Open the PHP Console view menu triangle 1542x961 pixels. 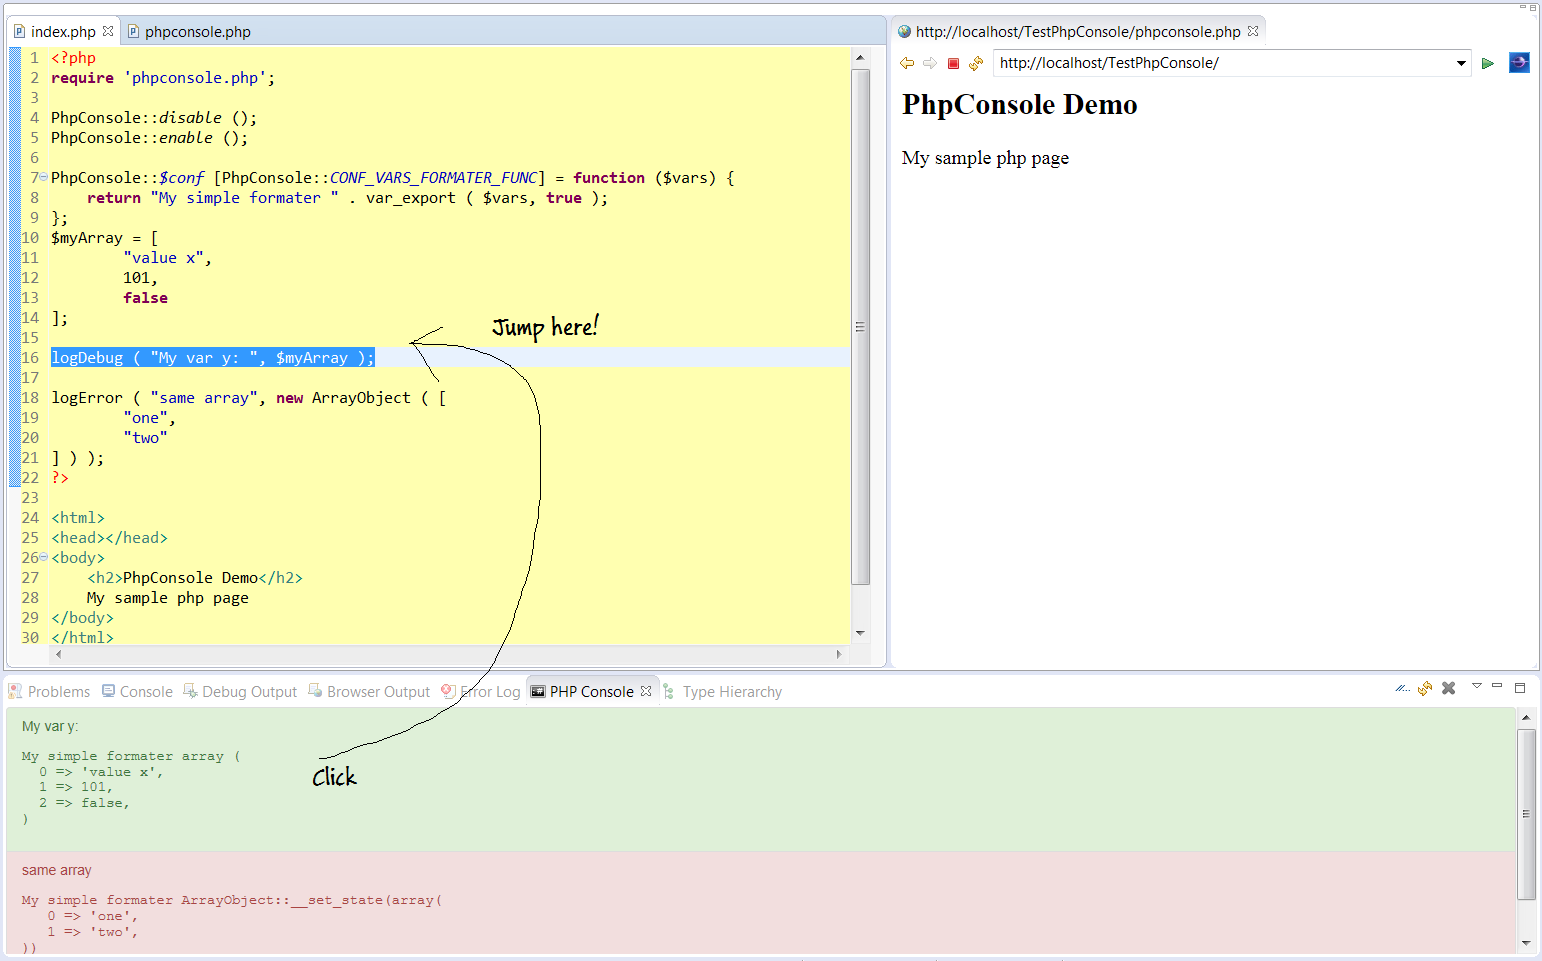tap(1477, 686)
